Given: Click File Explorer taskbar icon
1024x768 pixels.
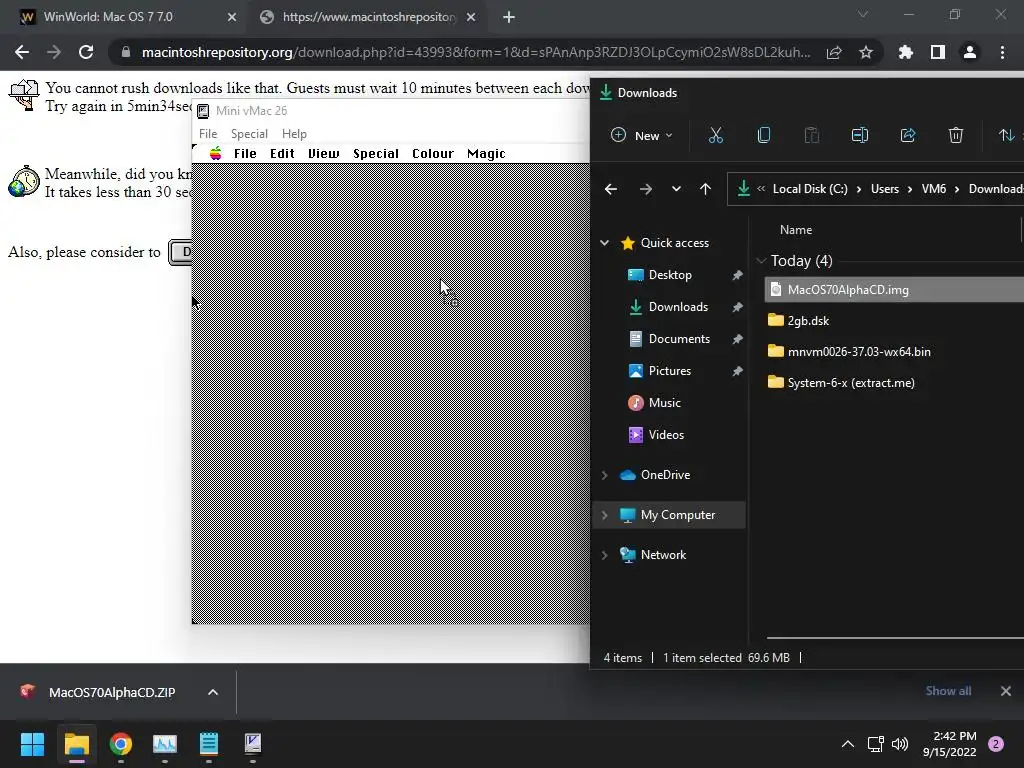Looking at the screenshot, I should click(x=76, y=744).
